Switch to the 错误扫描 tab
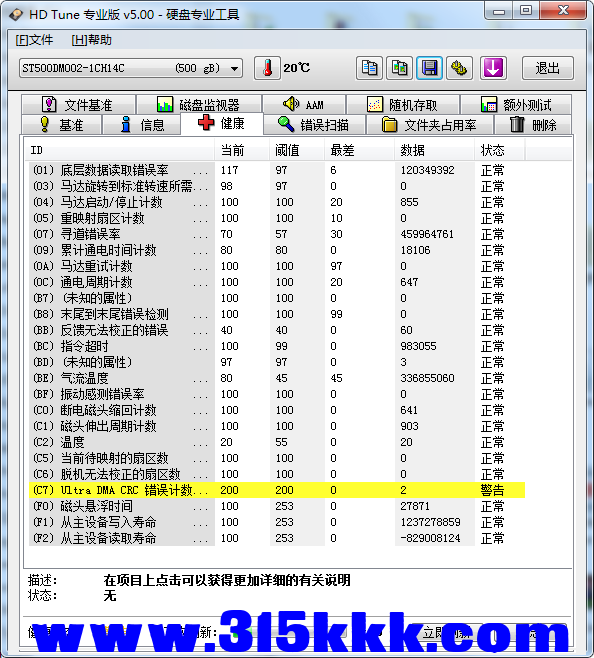The width and height of the screenshot is (594, 658). coord(314,125)
